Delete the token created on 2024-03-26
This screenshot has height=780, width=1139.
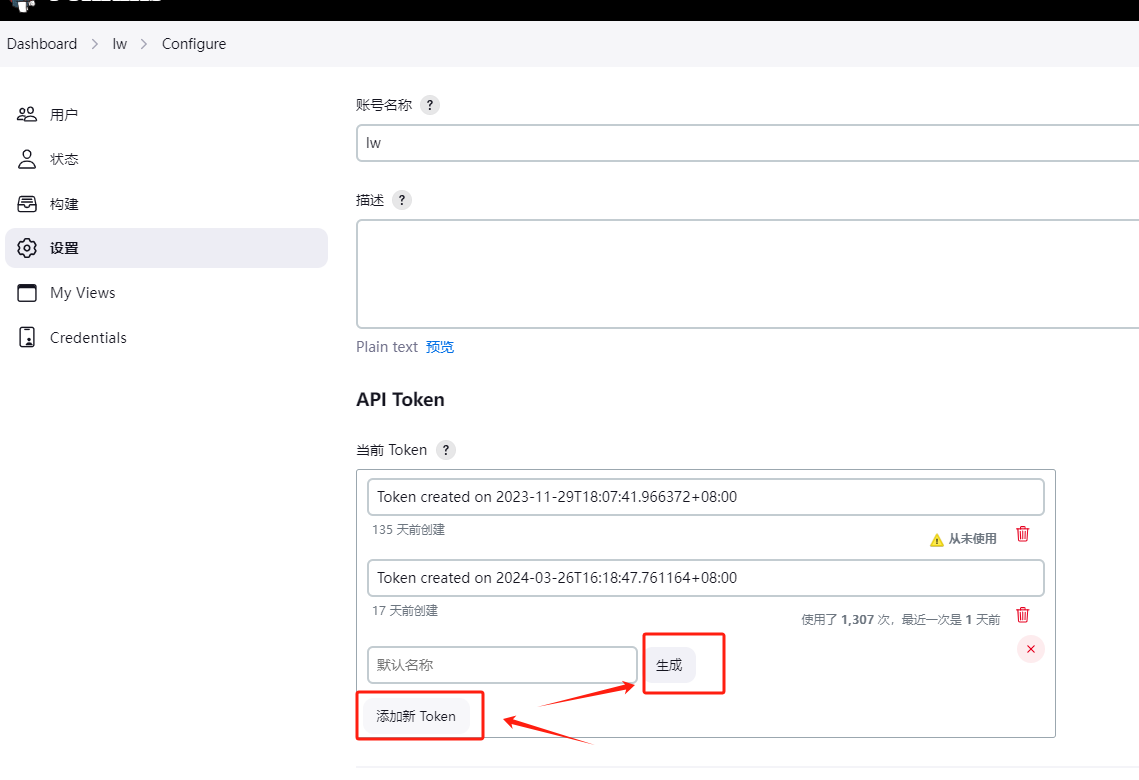point(1022,615)
